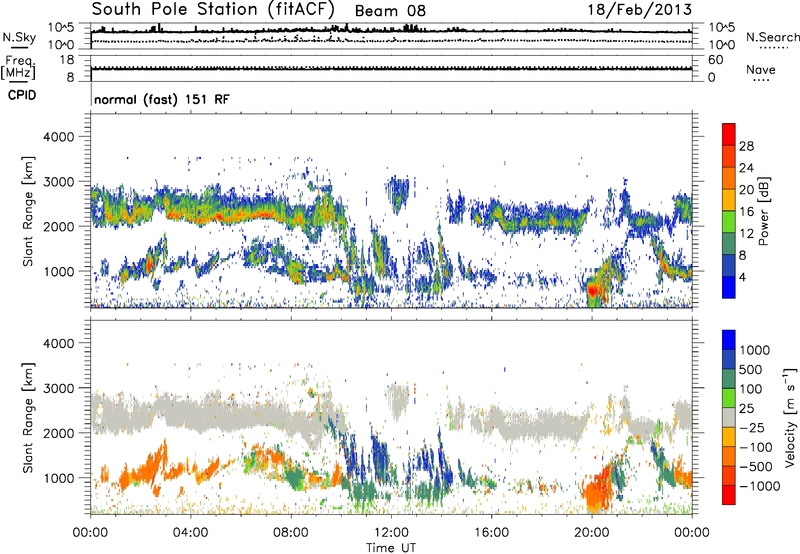
Task: Click '3000' tick on velocity panel range axis
Action: click(x=58, y=388)
